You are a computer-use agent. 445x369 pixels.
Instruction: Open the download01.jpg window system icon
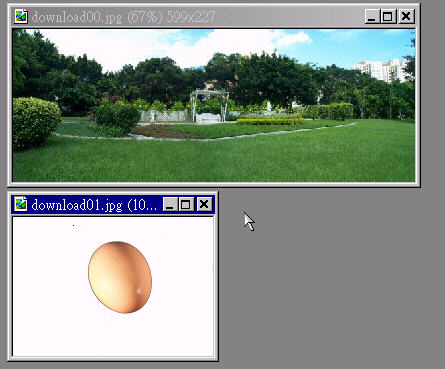[21, 204]
